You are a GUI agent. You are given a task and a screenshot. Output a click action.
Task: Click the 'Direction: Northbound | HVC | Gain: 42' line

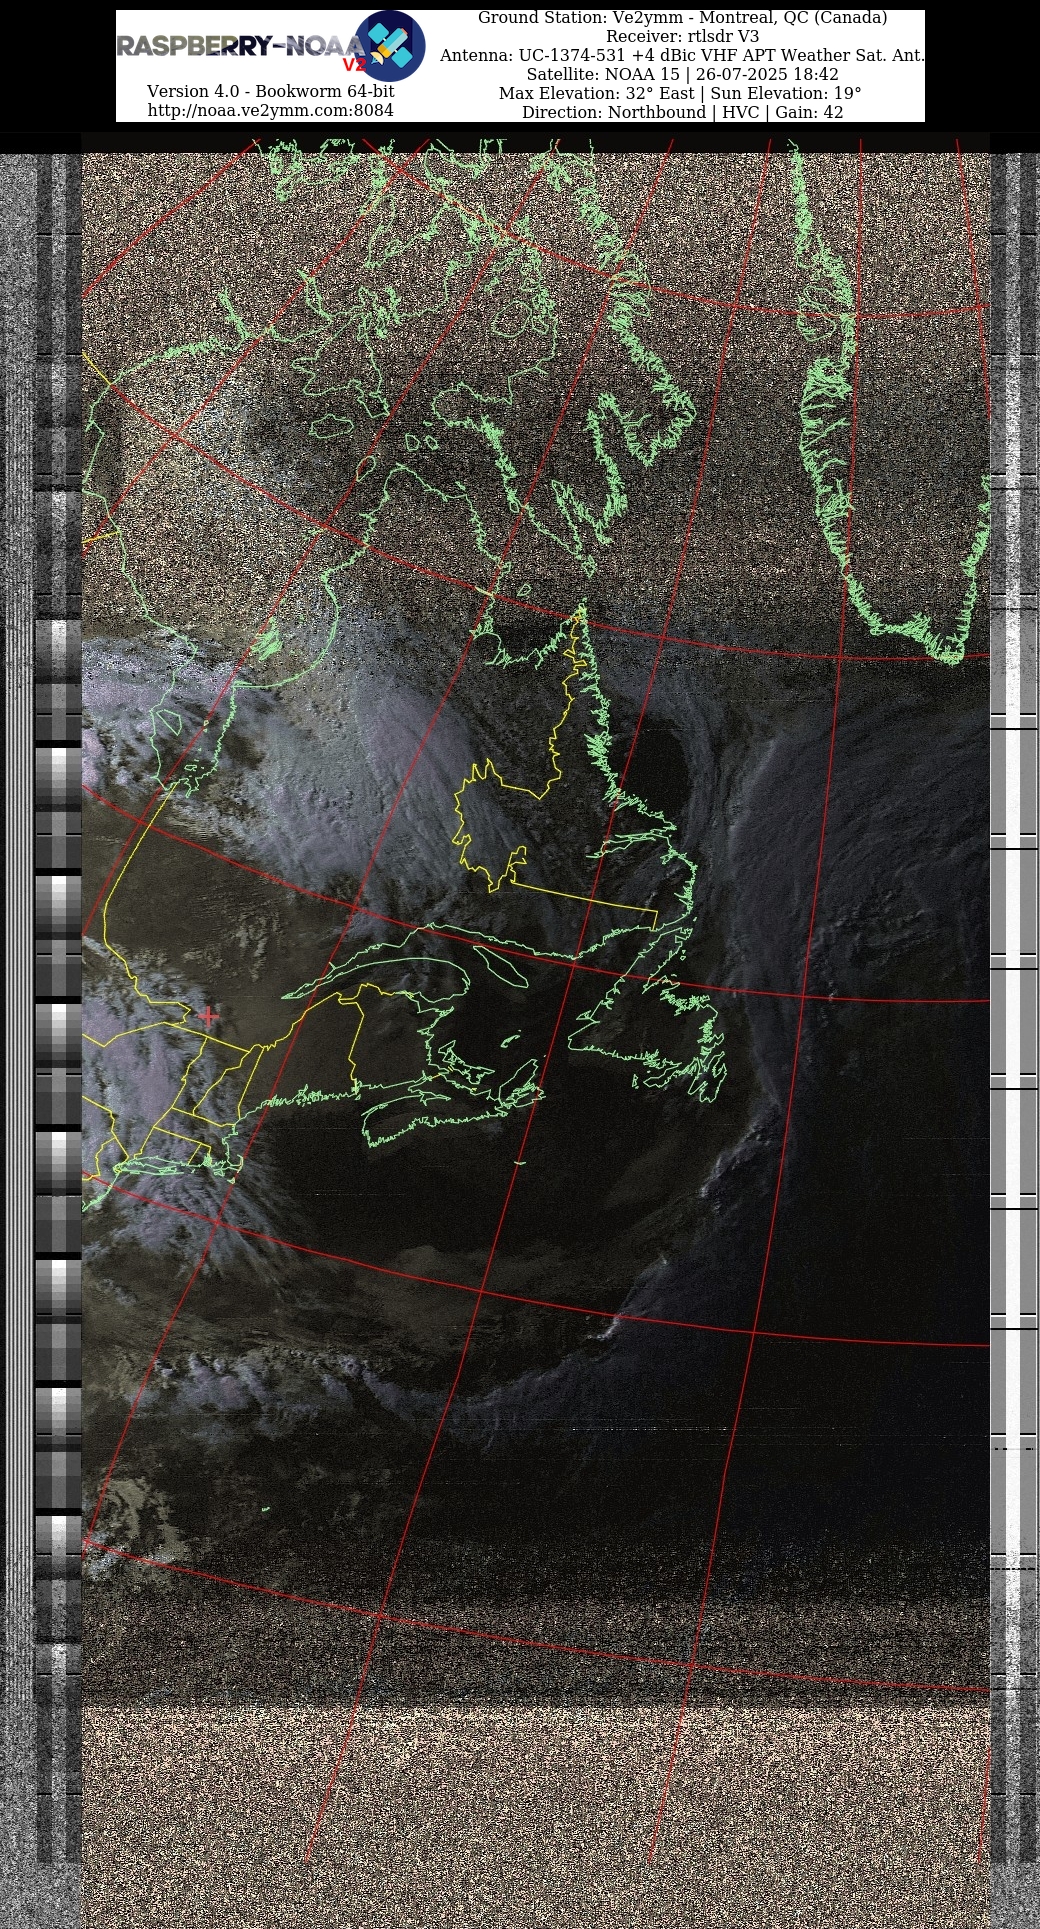point(683,113)
